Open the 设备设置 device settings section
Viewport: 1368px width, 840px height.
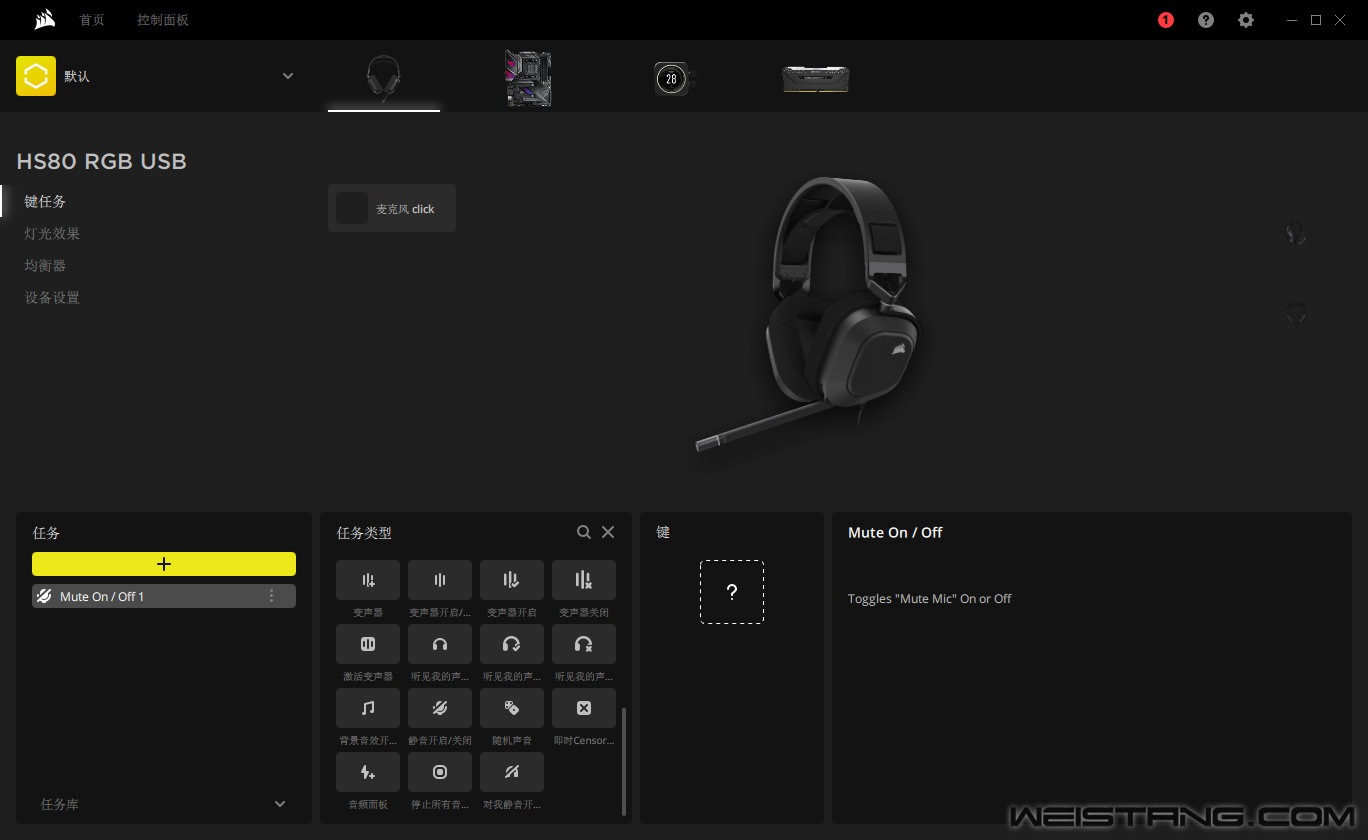tap(52, 297)
